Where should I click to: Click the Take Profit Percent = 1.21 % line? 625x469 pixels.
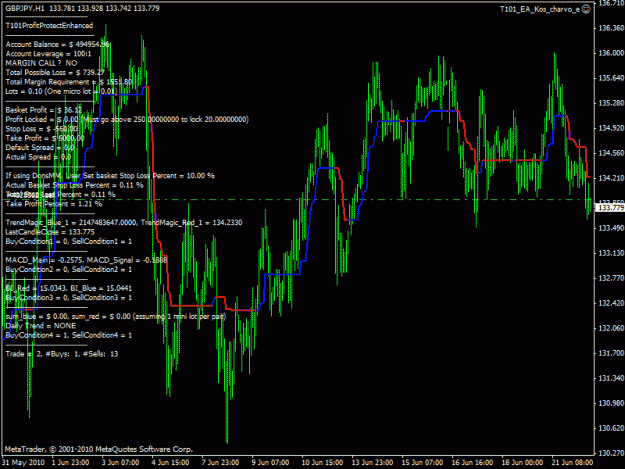pyautogui.click(x=54, y=204)
